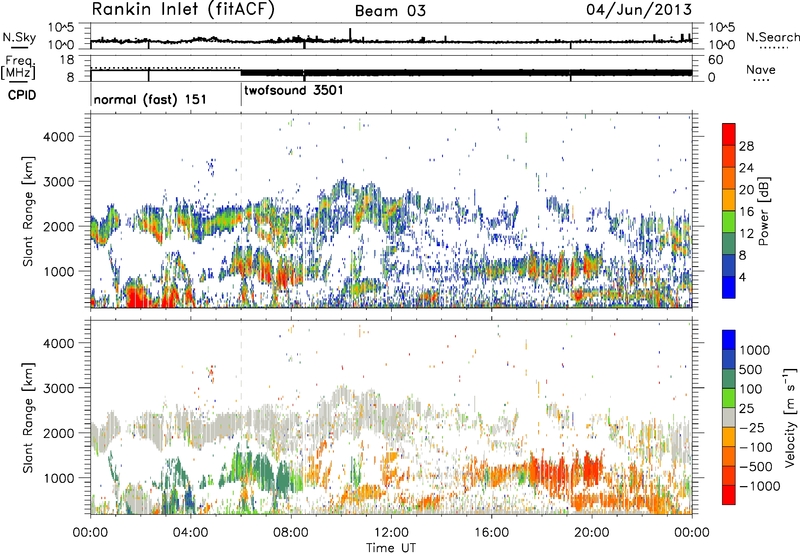
Task: Click the '1000' tick on the velocity panel range axis
Action: (x=59, y=478)
